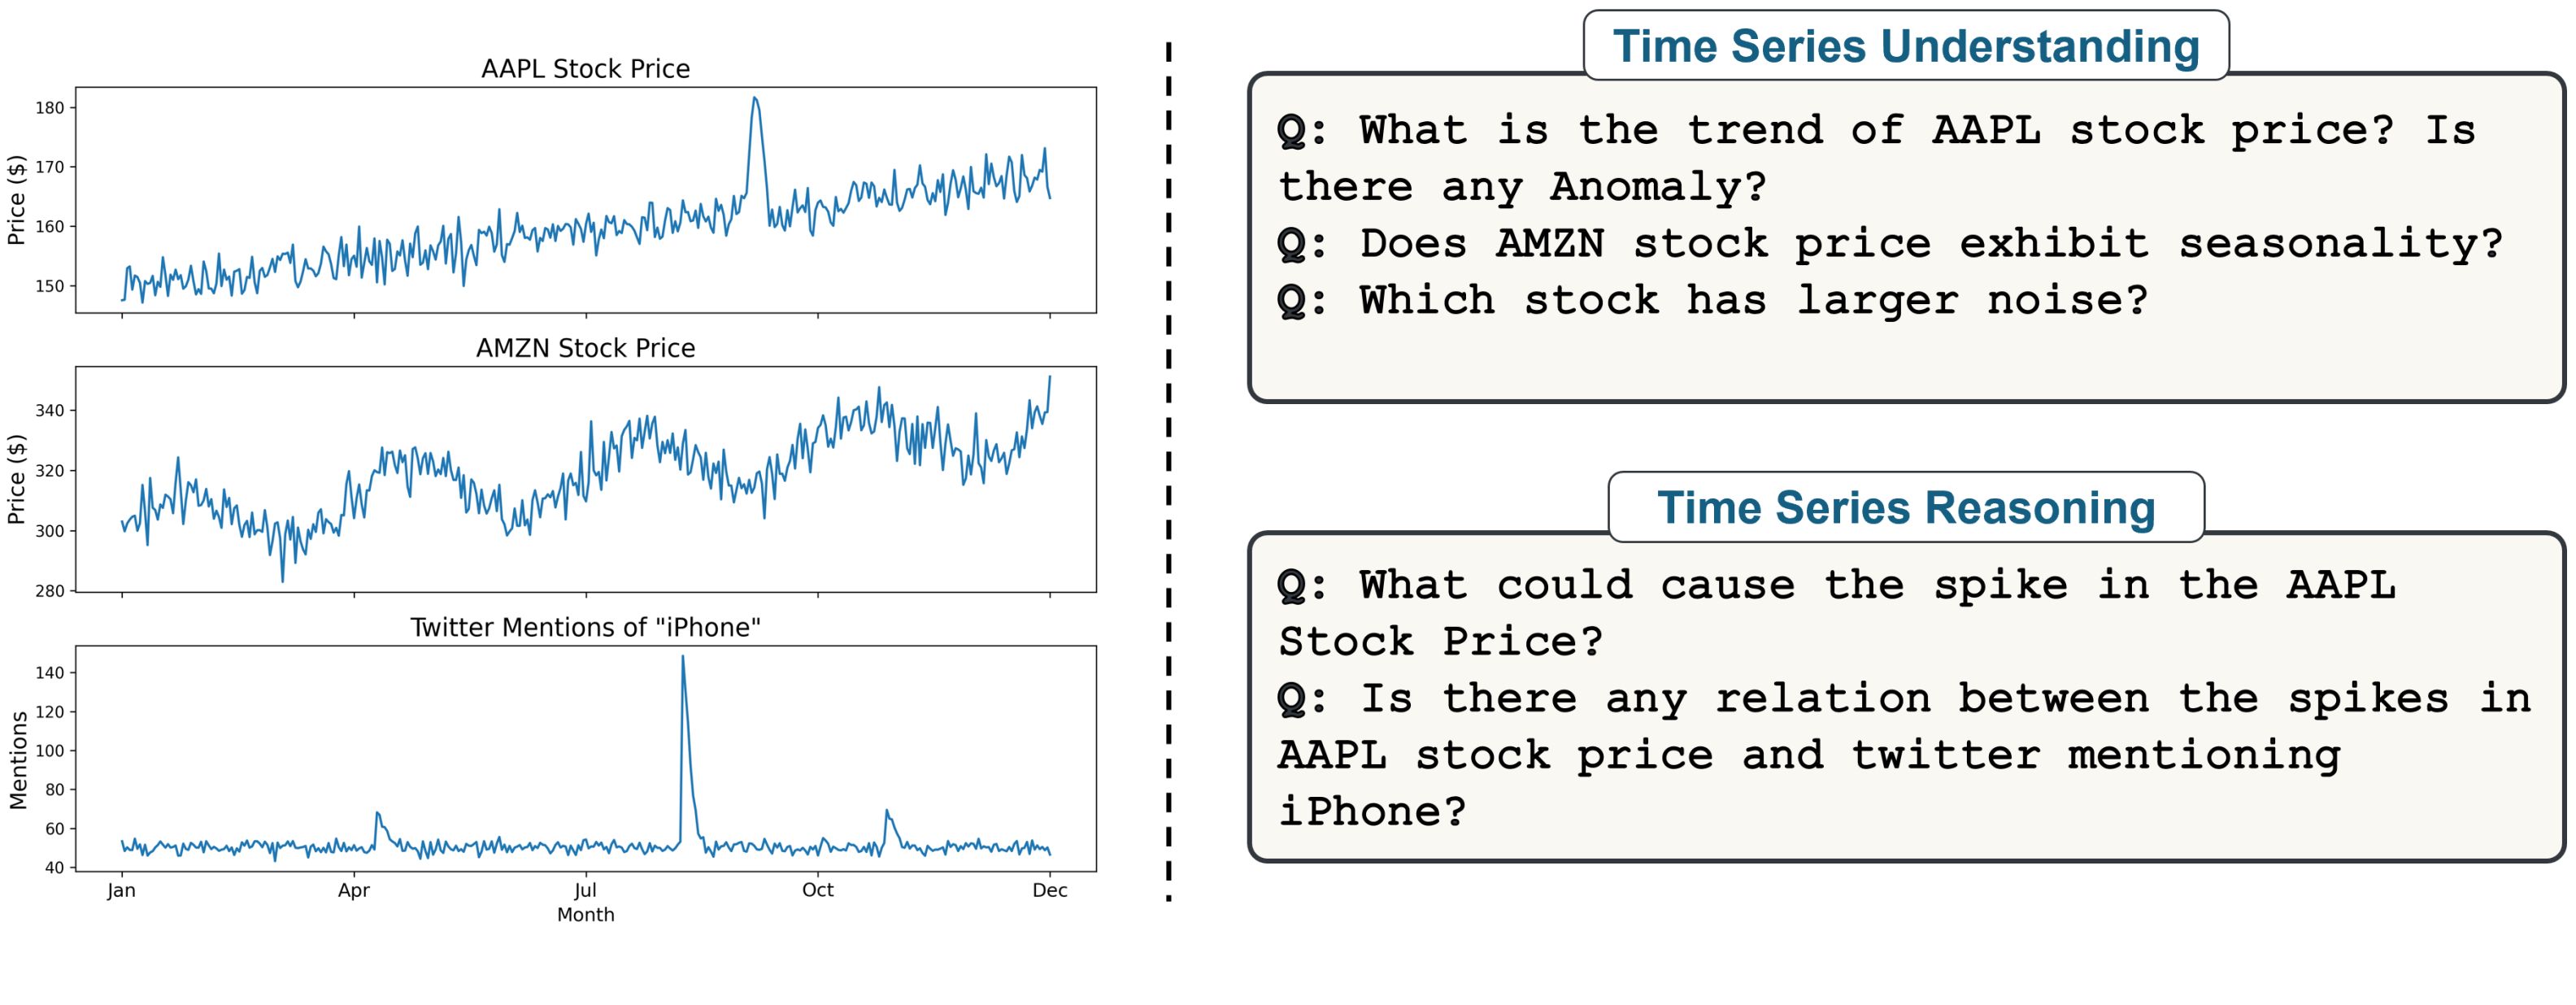The height and width of the screenshot is (1005, 2576).
Task: Click the AAPL Stock Price chart title
Action: click(x=585, y=69)
